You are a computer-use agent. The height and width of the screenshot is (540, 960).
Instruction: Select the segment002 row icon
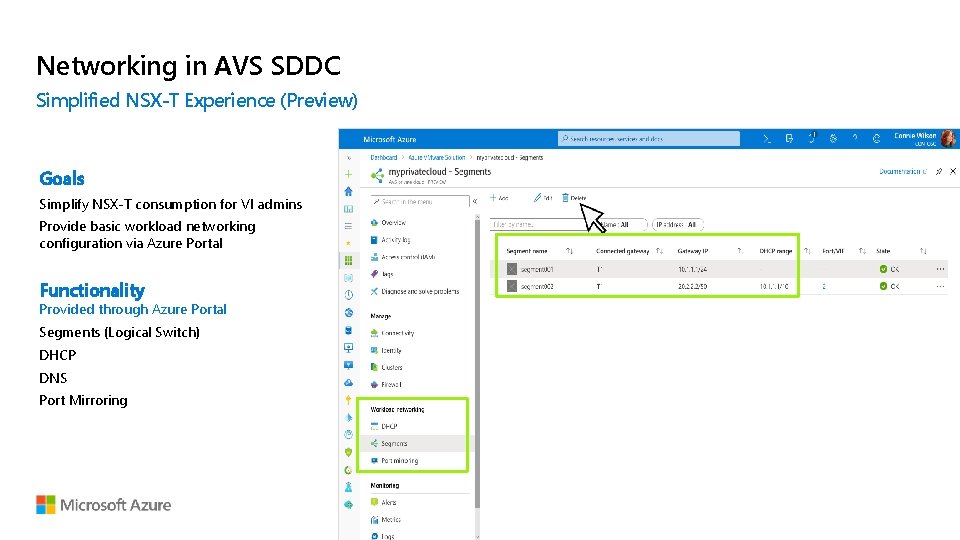(x=512, y=286)
